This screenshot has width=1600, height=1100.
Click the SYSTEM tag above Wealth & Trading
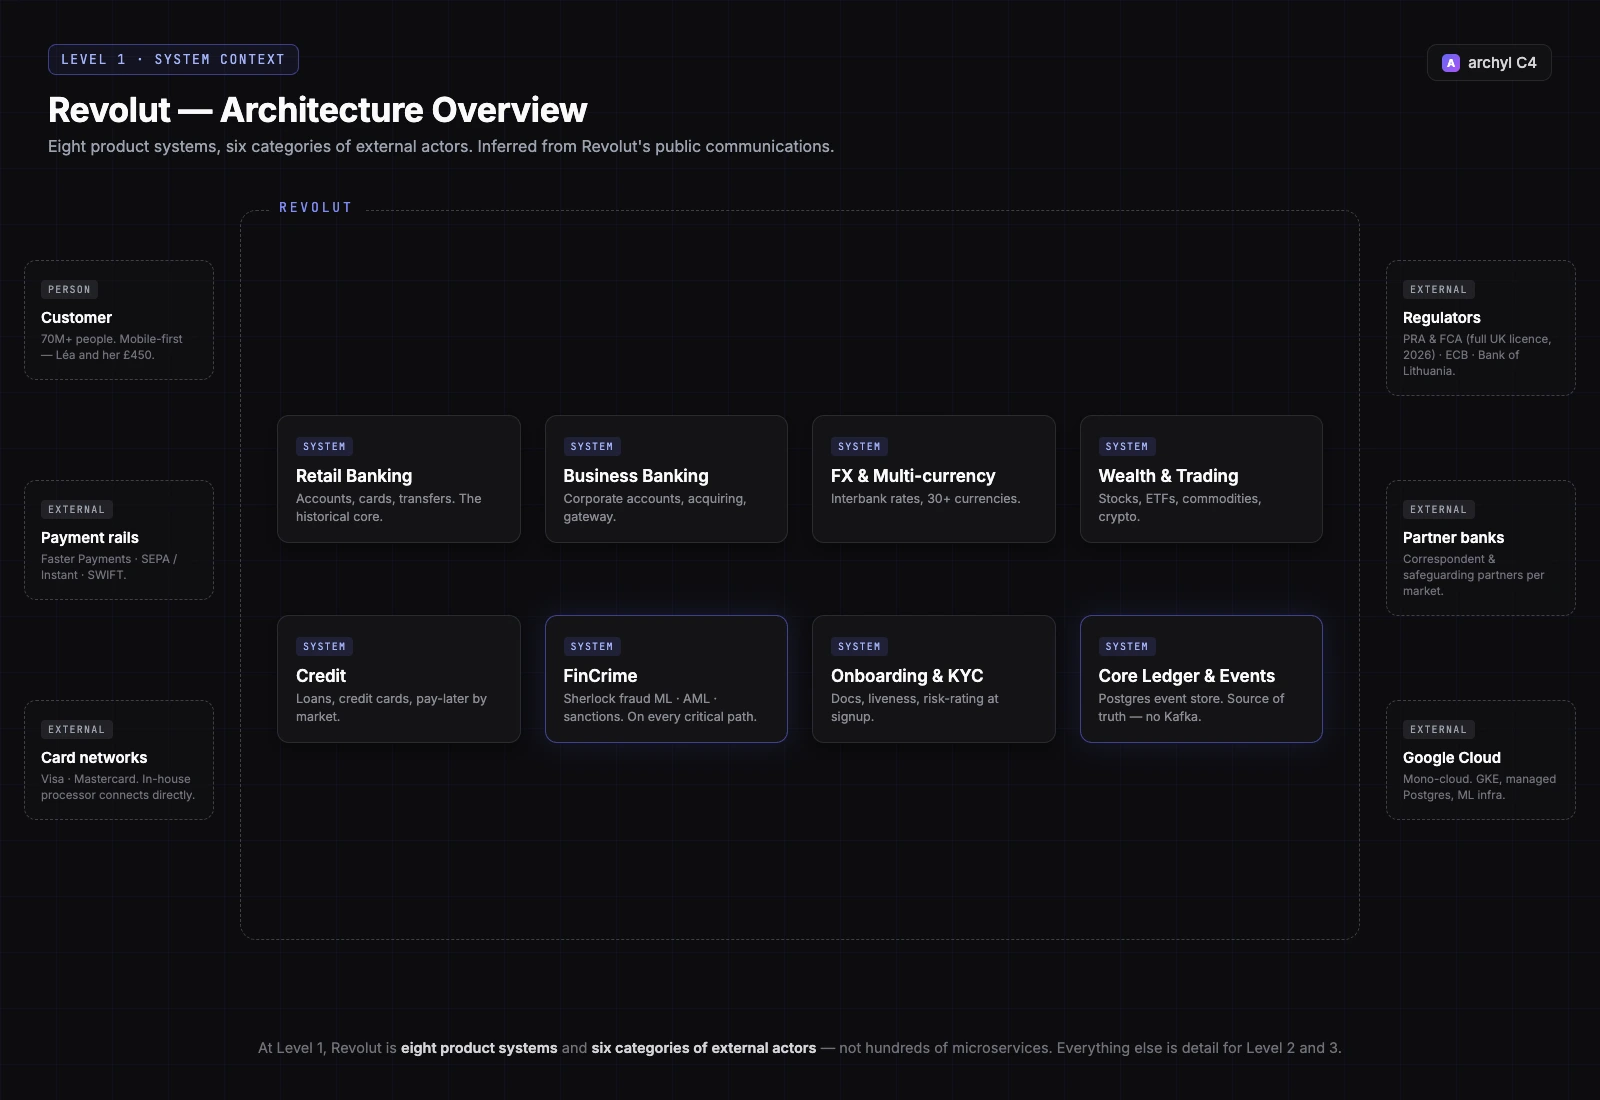1127,447
